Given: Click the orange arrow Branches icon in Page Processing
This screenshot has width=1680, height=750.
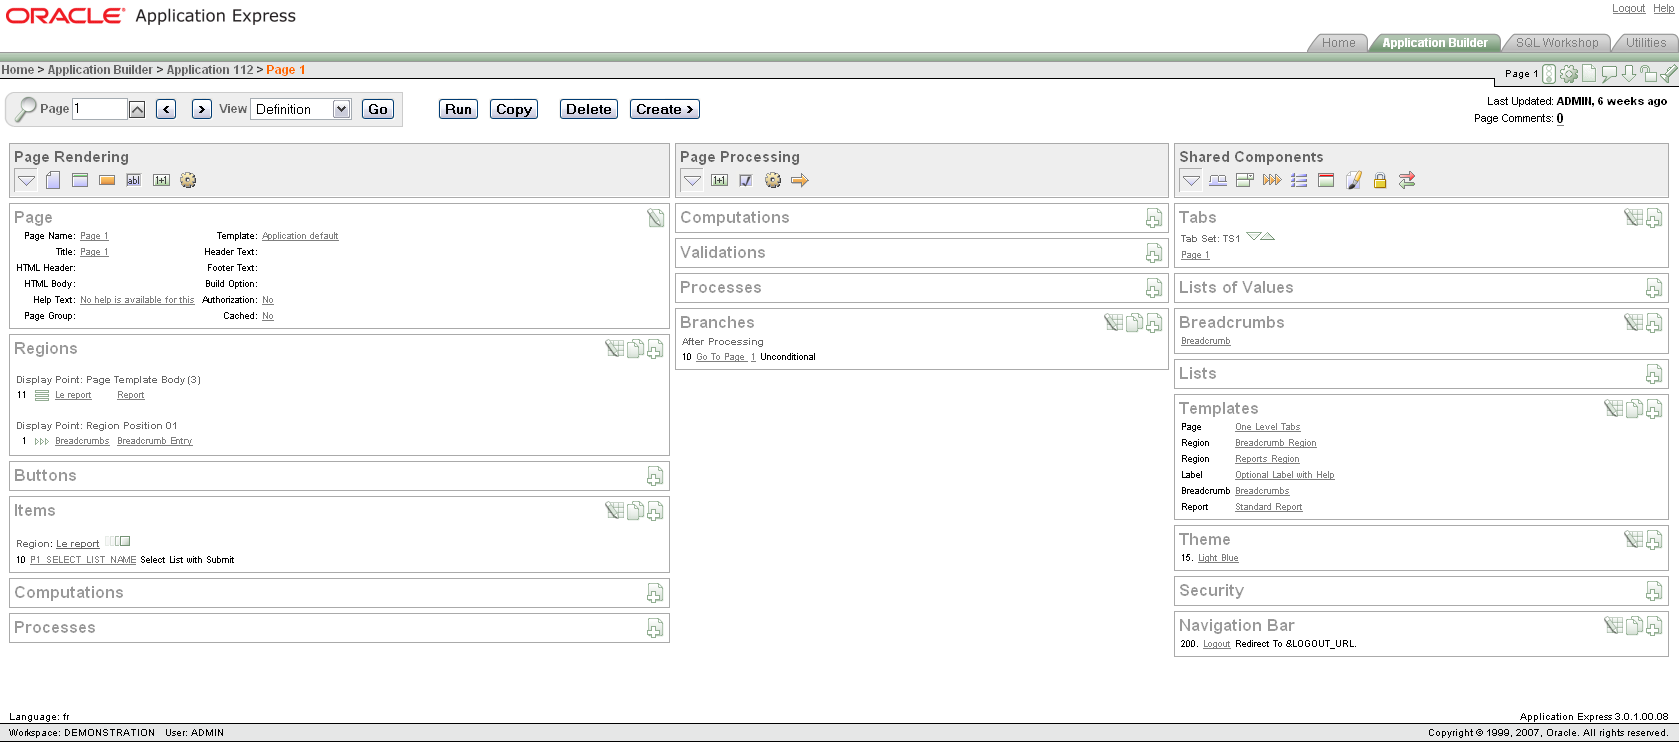Looking at the screenshot, I should [799, 181].
